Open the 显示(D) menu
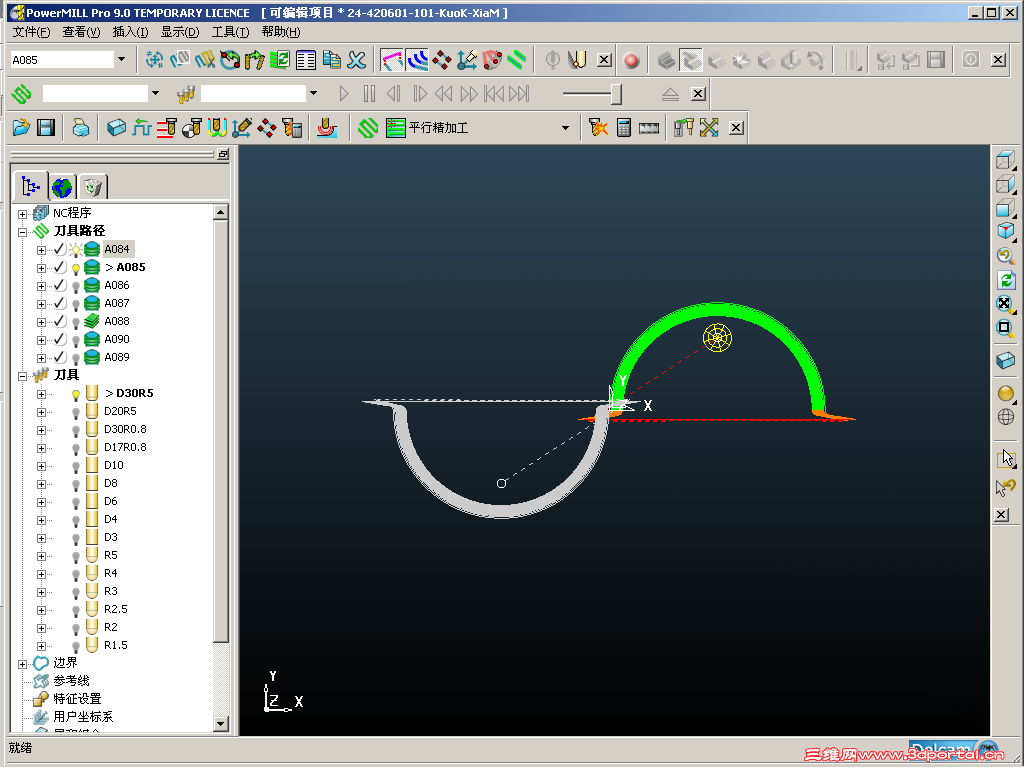The width and height of the screenshot is (1024, 768). pos(180,31)
